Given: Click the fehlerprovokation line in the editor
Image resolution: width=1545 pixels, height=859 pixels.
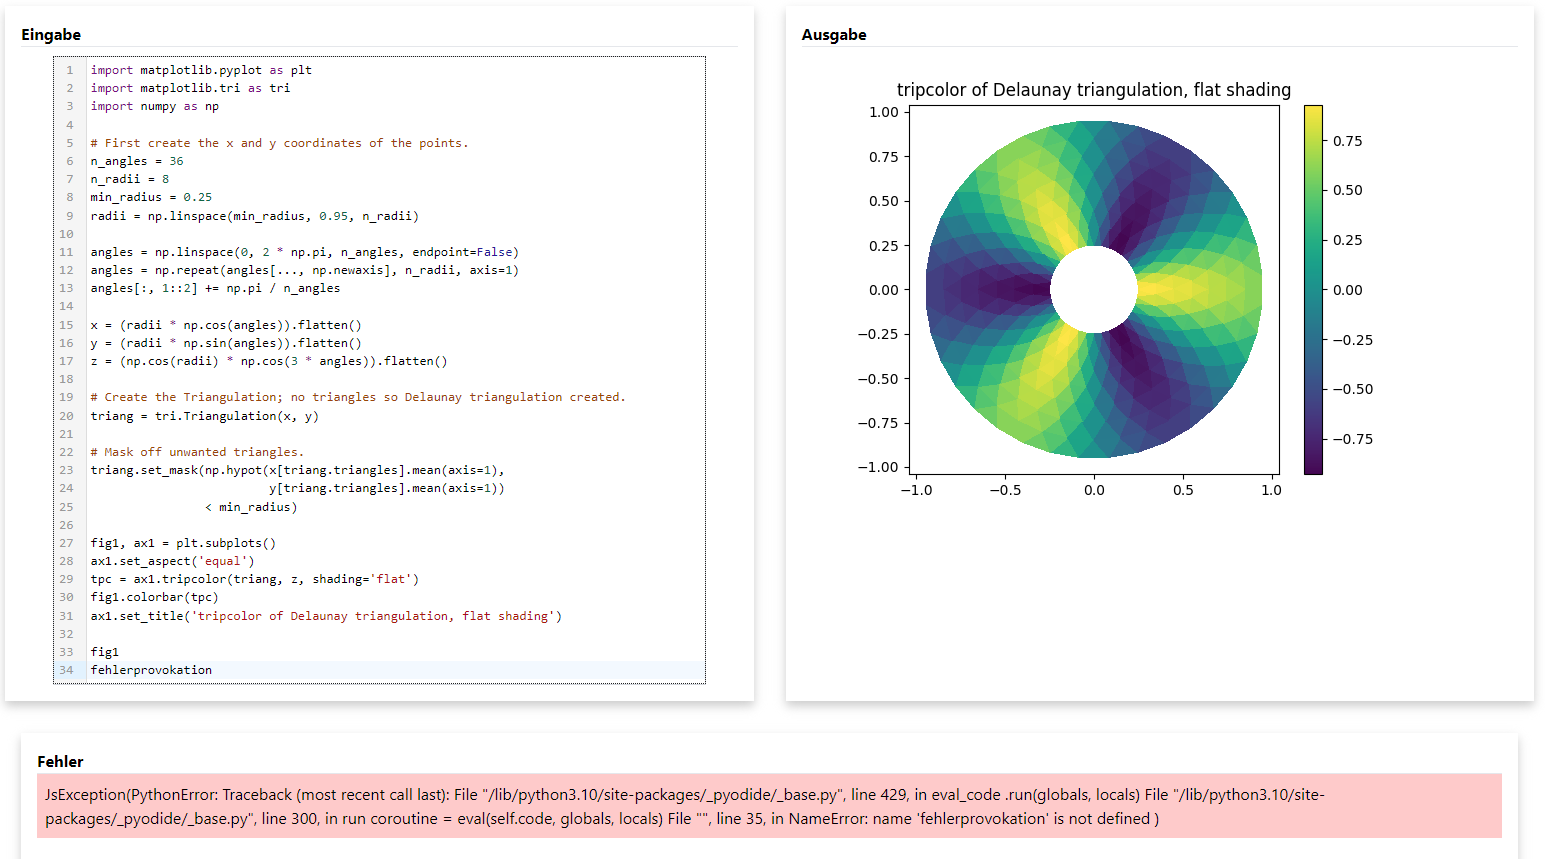Looking at the screenshot, I should coord(151,670).
